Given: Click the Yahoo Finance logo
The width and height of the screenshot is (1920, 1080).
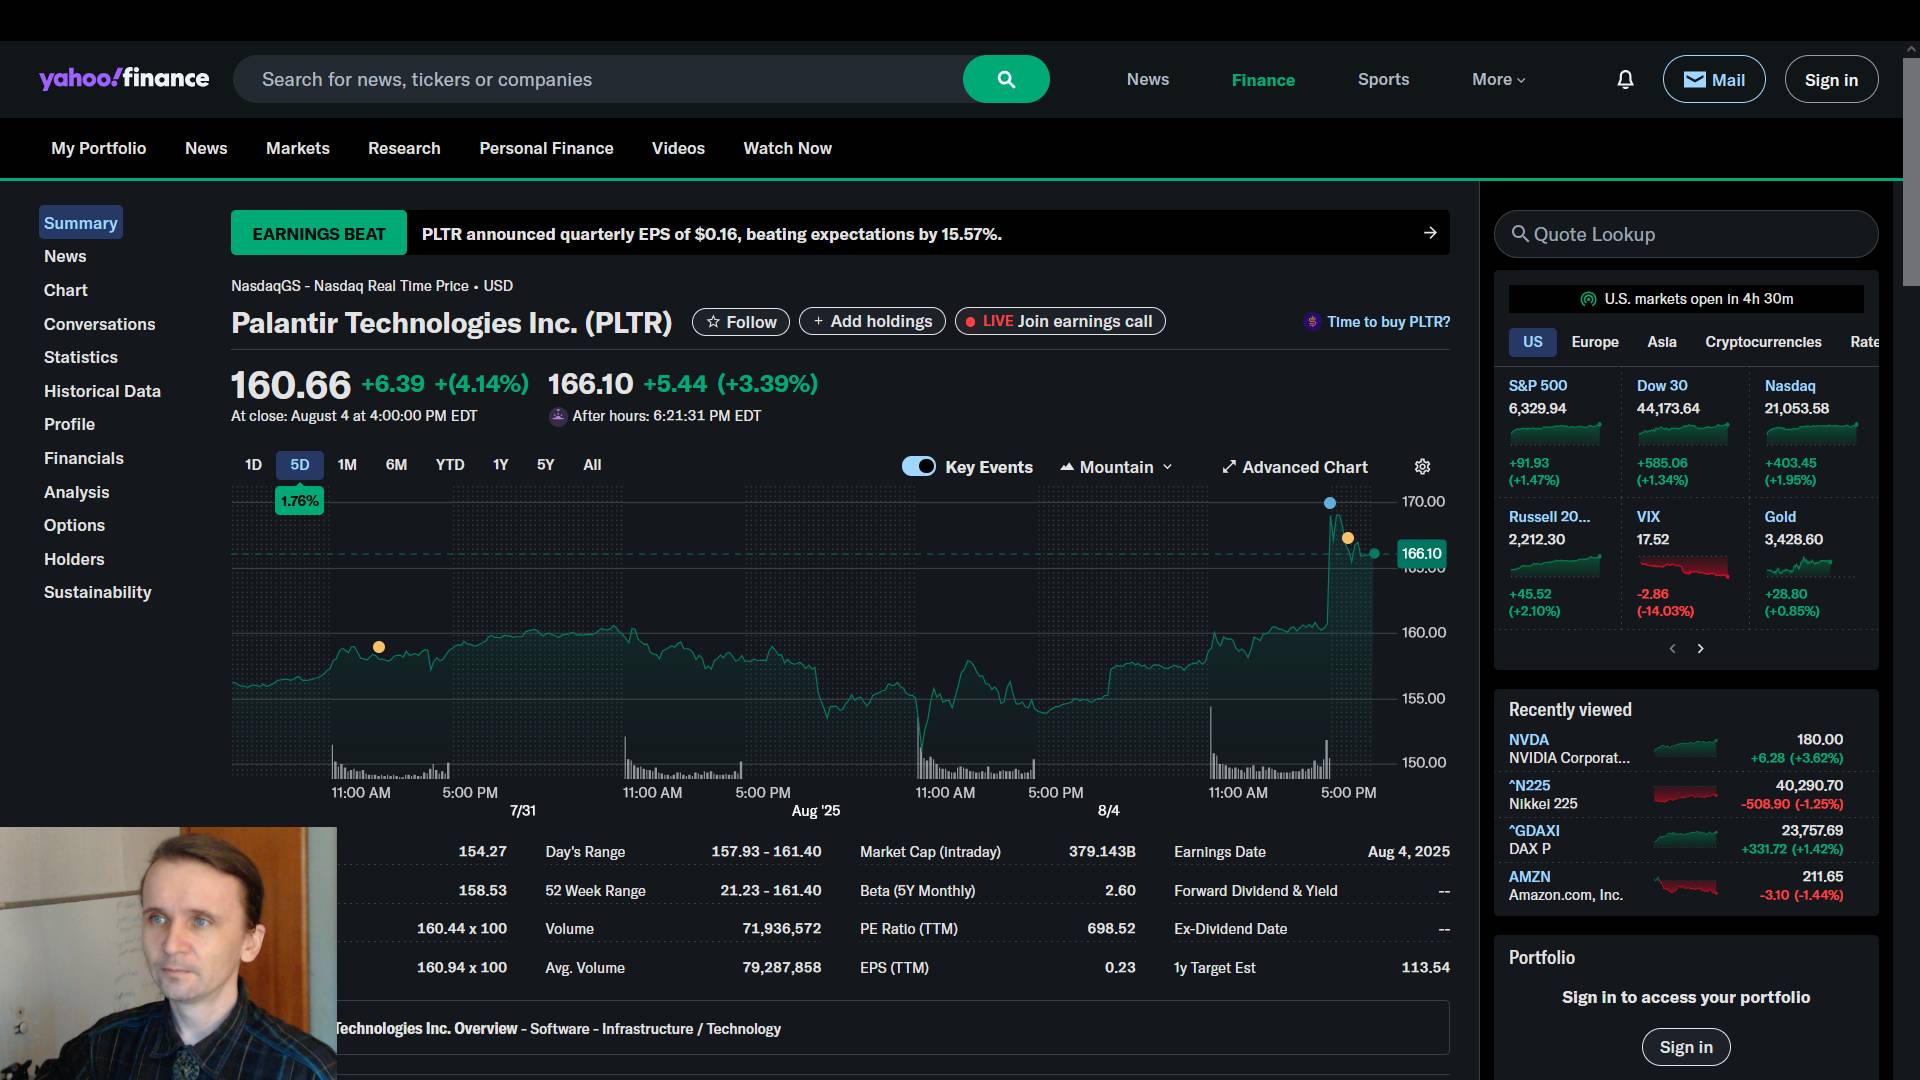Looking at the screenshot, I should (x=124, y=79).
